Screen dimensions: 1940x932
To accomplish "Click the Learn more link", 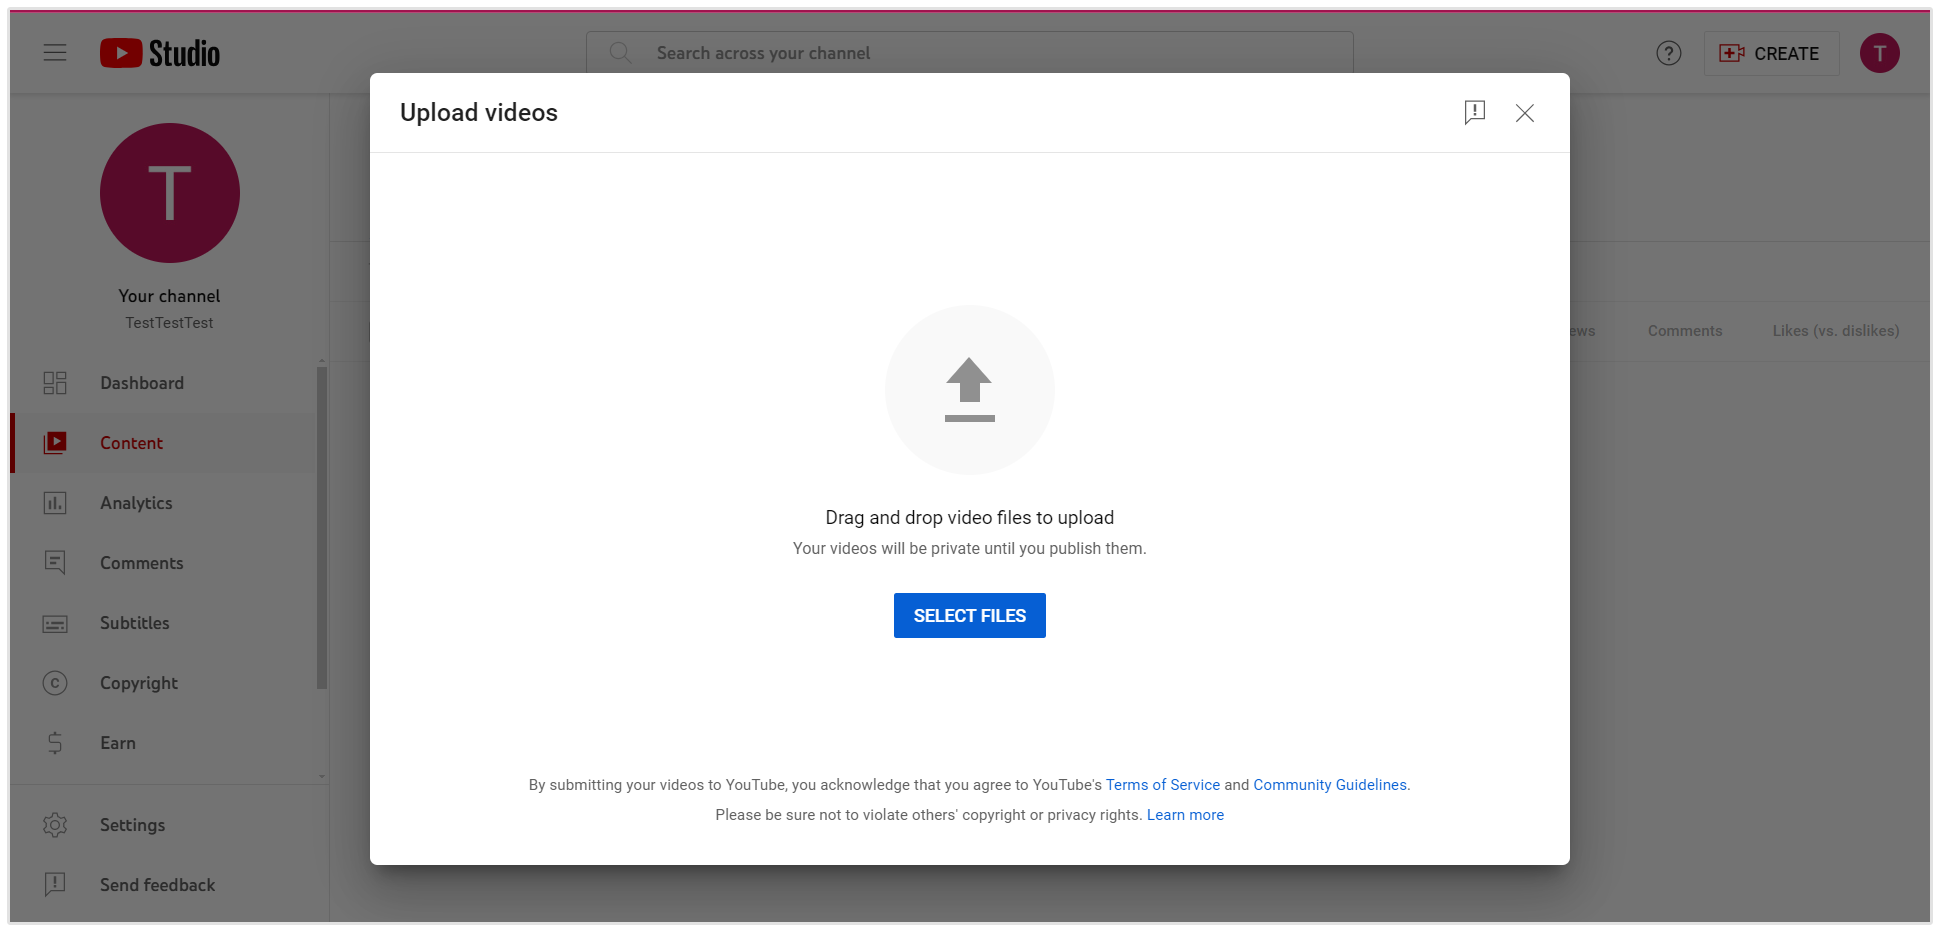I will coord(1185,815).
